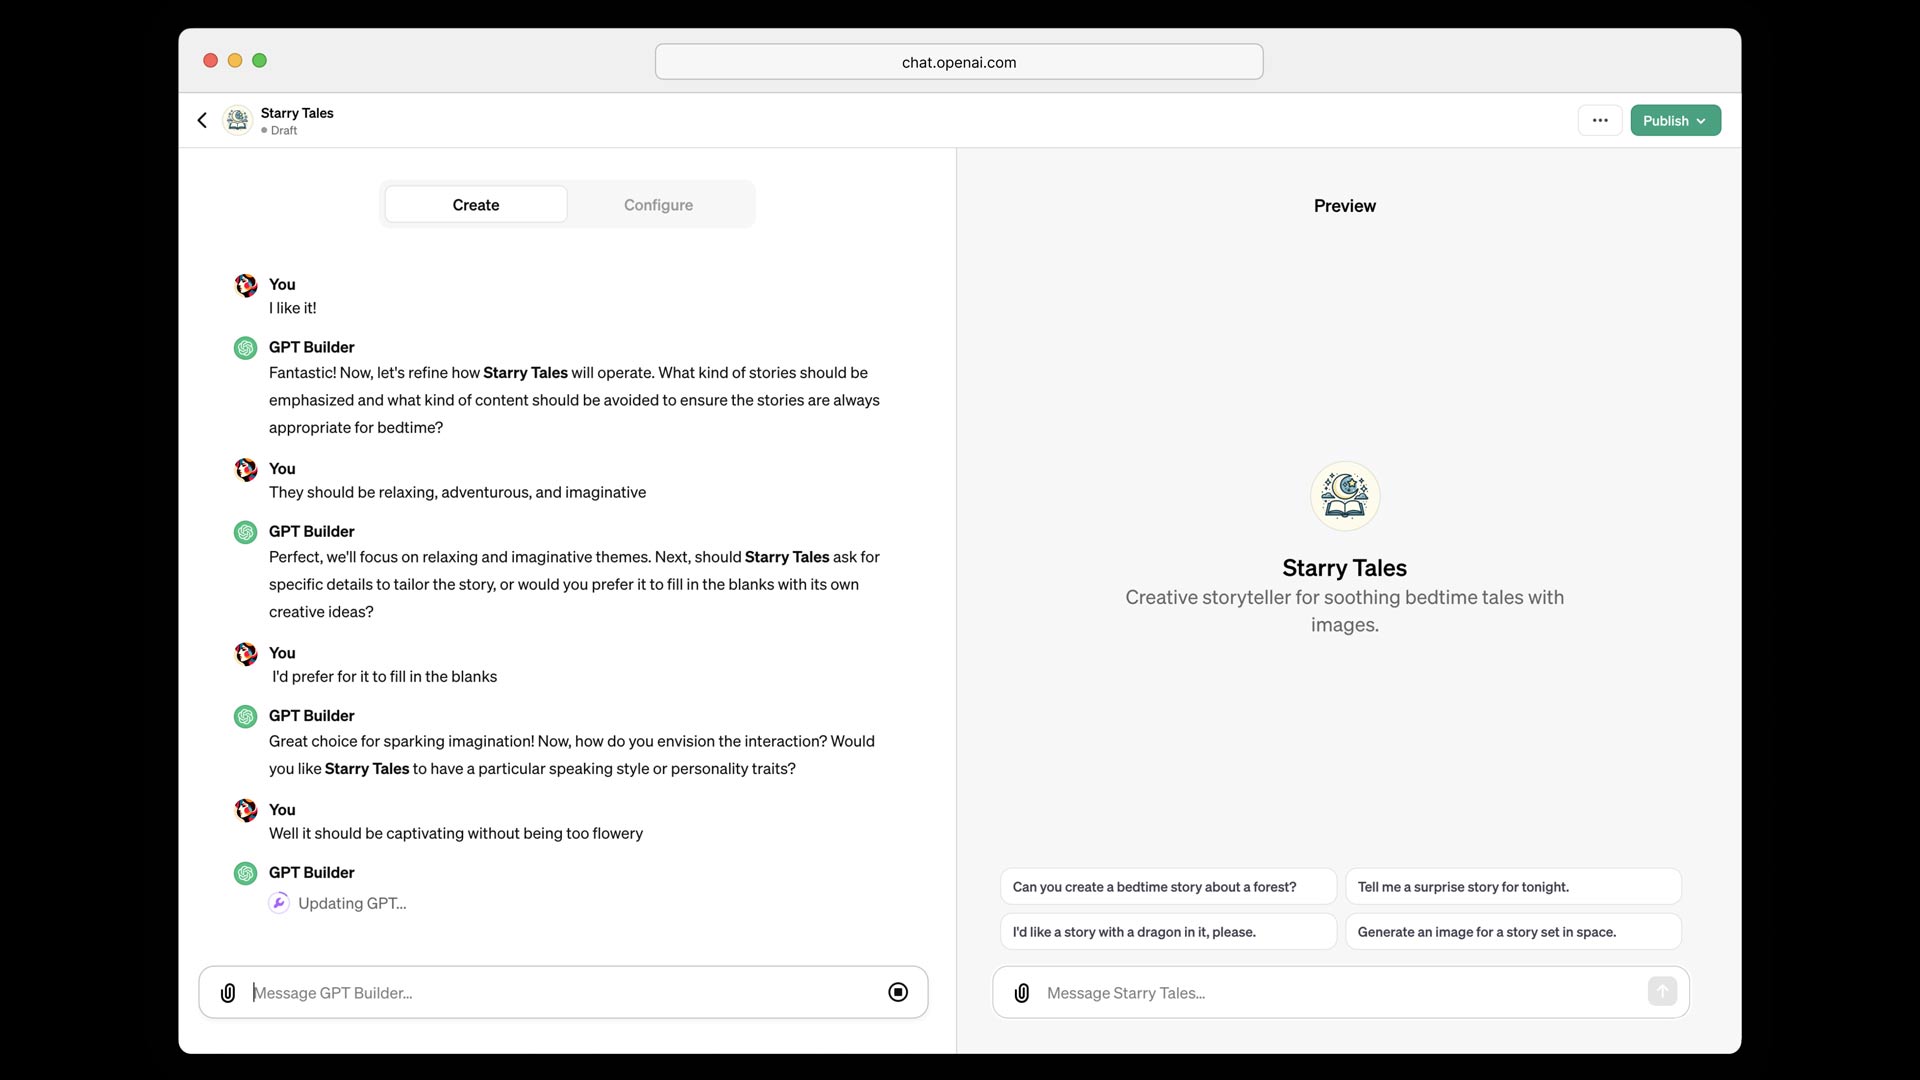Maximize the window with the green button

pyautogui.click(x=259, y=60)
